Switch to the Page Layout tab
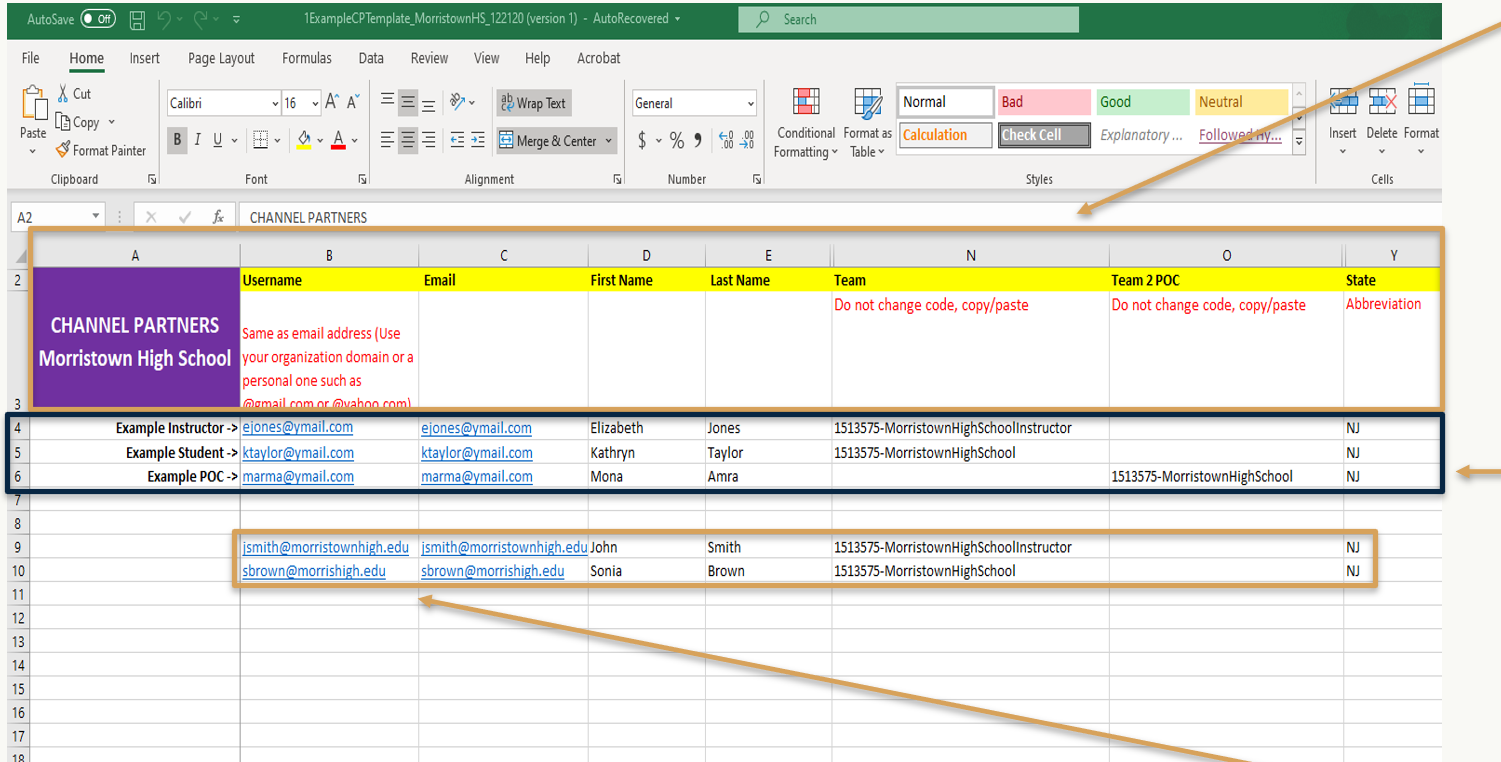Screen dimensions: 1501x762 221,58
